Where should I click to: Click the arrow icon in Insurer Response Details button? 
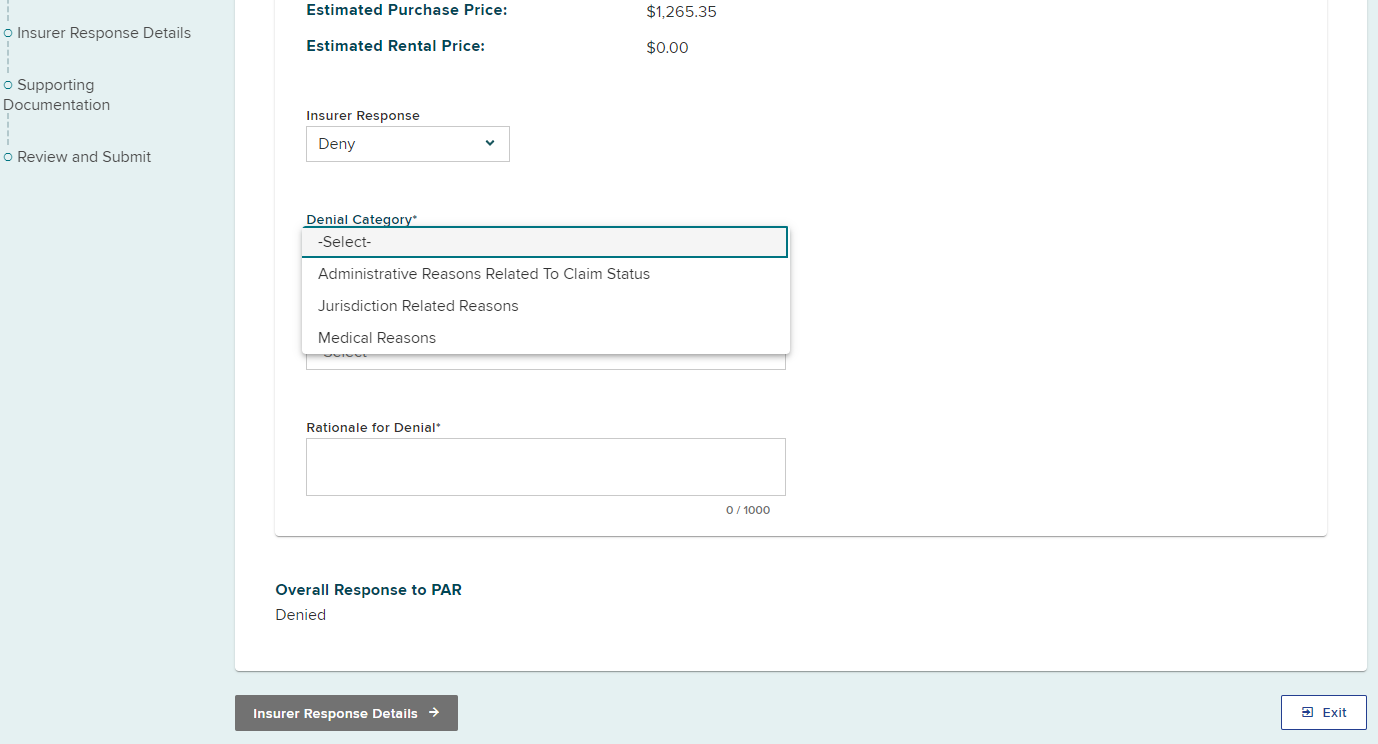click(432, 713)
